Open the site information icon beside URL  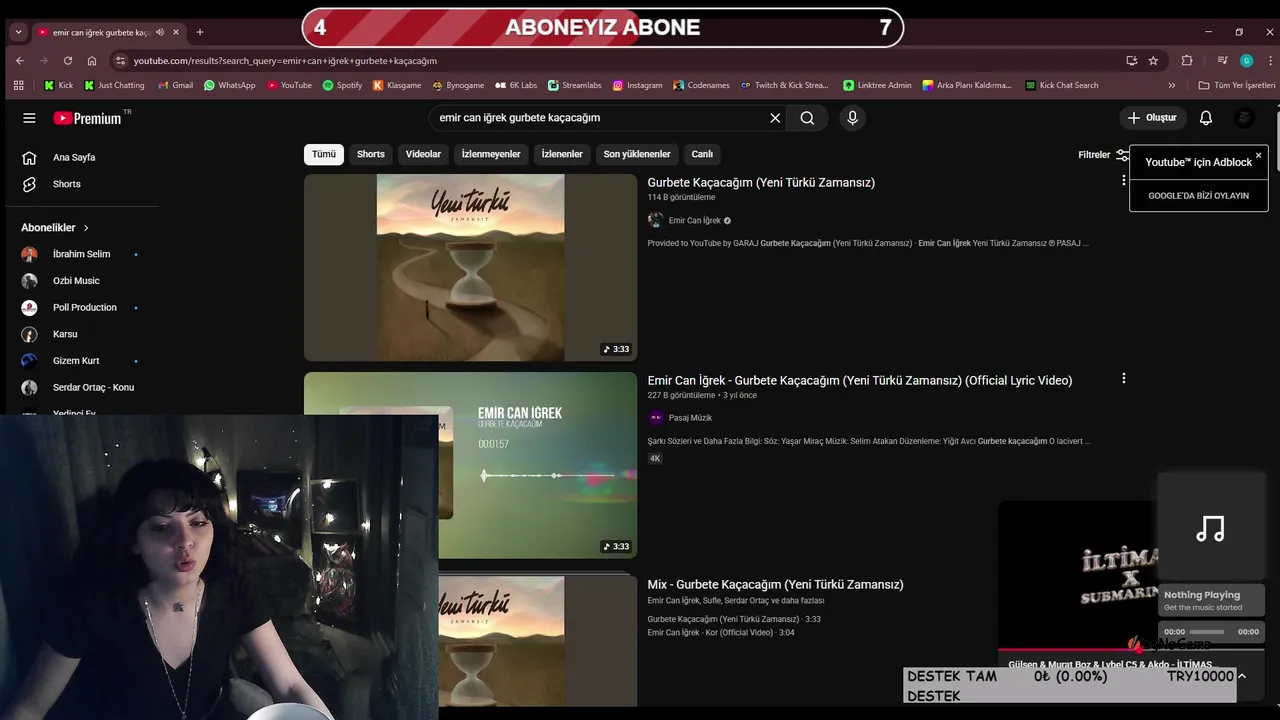[121, 60]
